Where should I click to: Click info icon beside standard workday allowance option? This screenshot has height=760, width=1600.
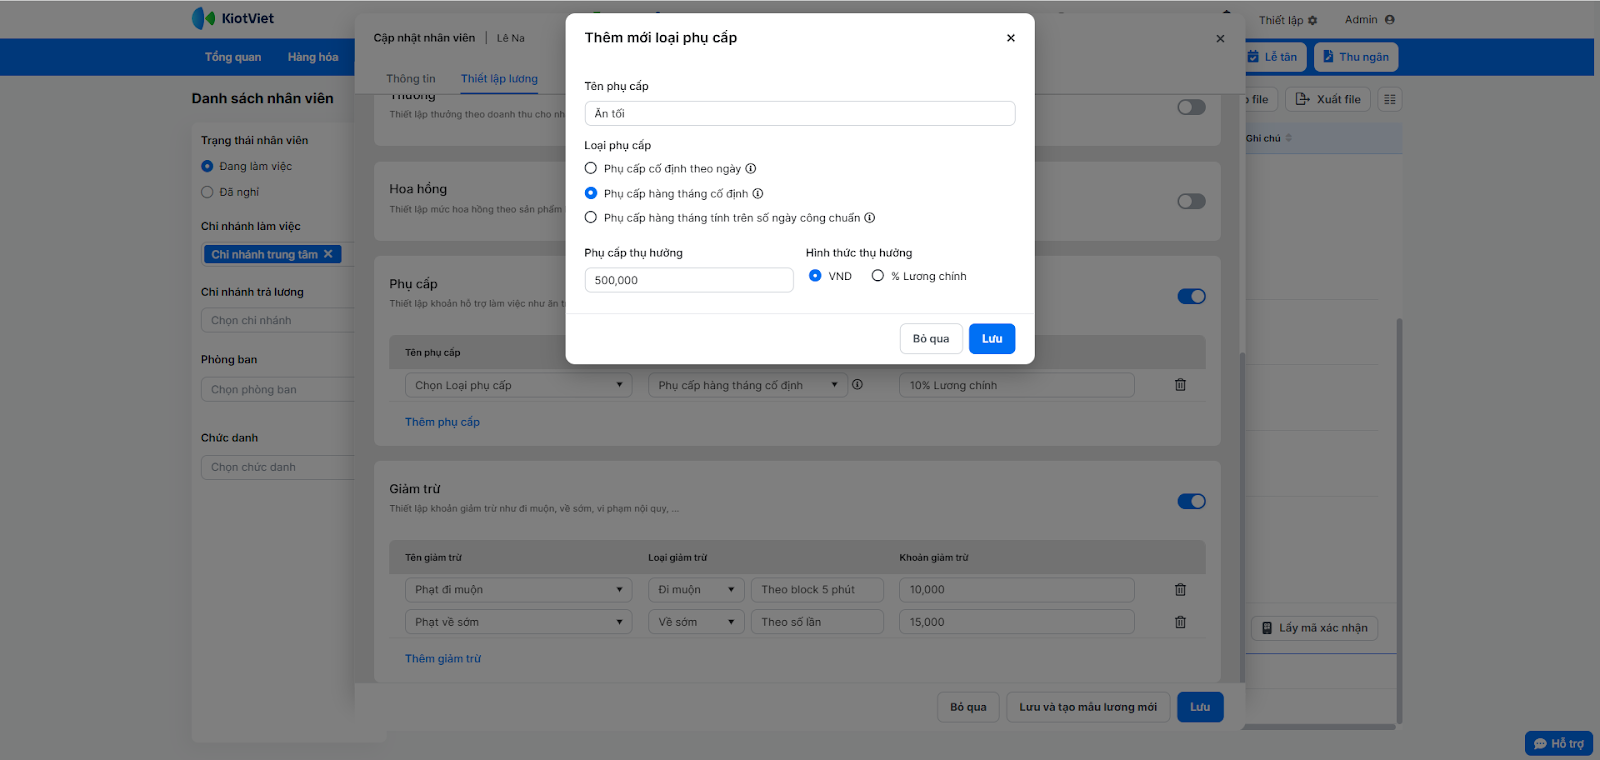click(x=870, y=218)
